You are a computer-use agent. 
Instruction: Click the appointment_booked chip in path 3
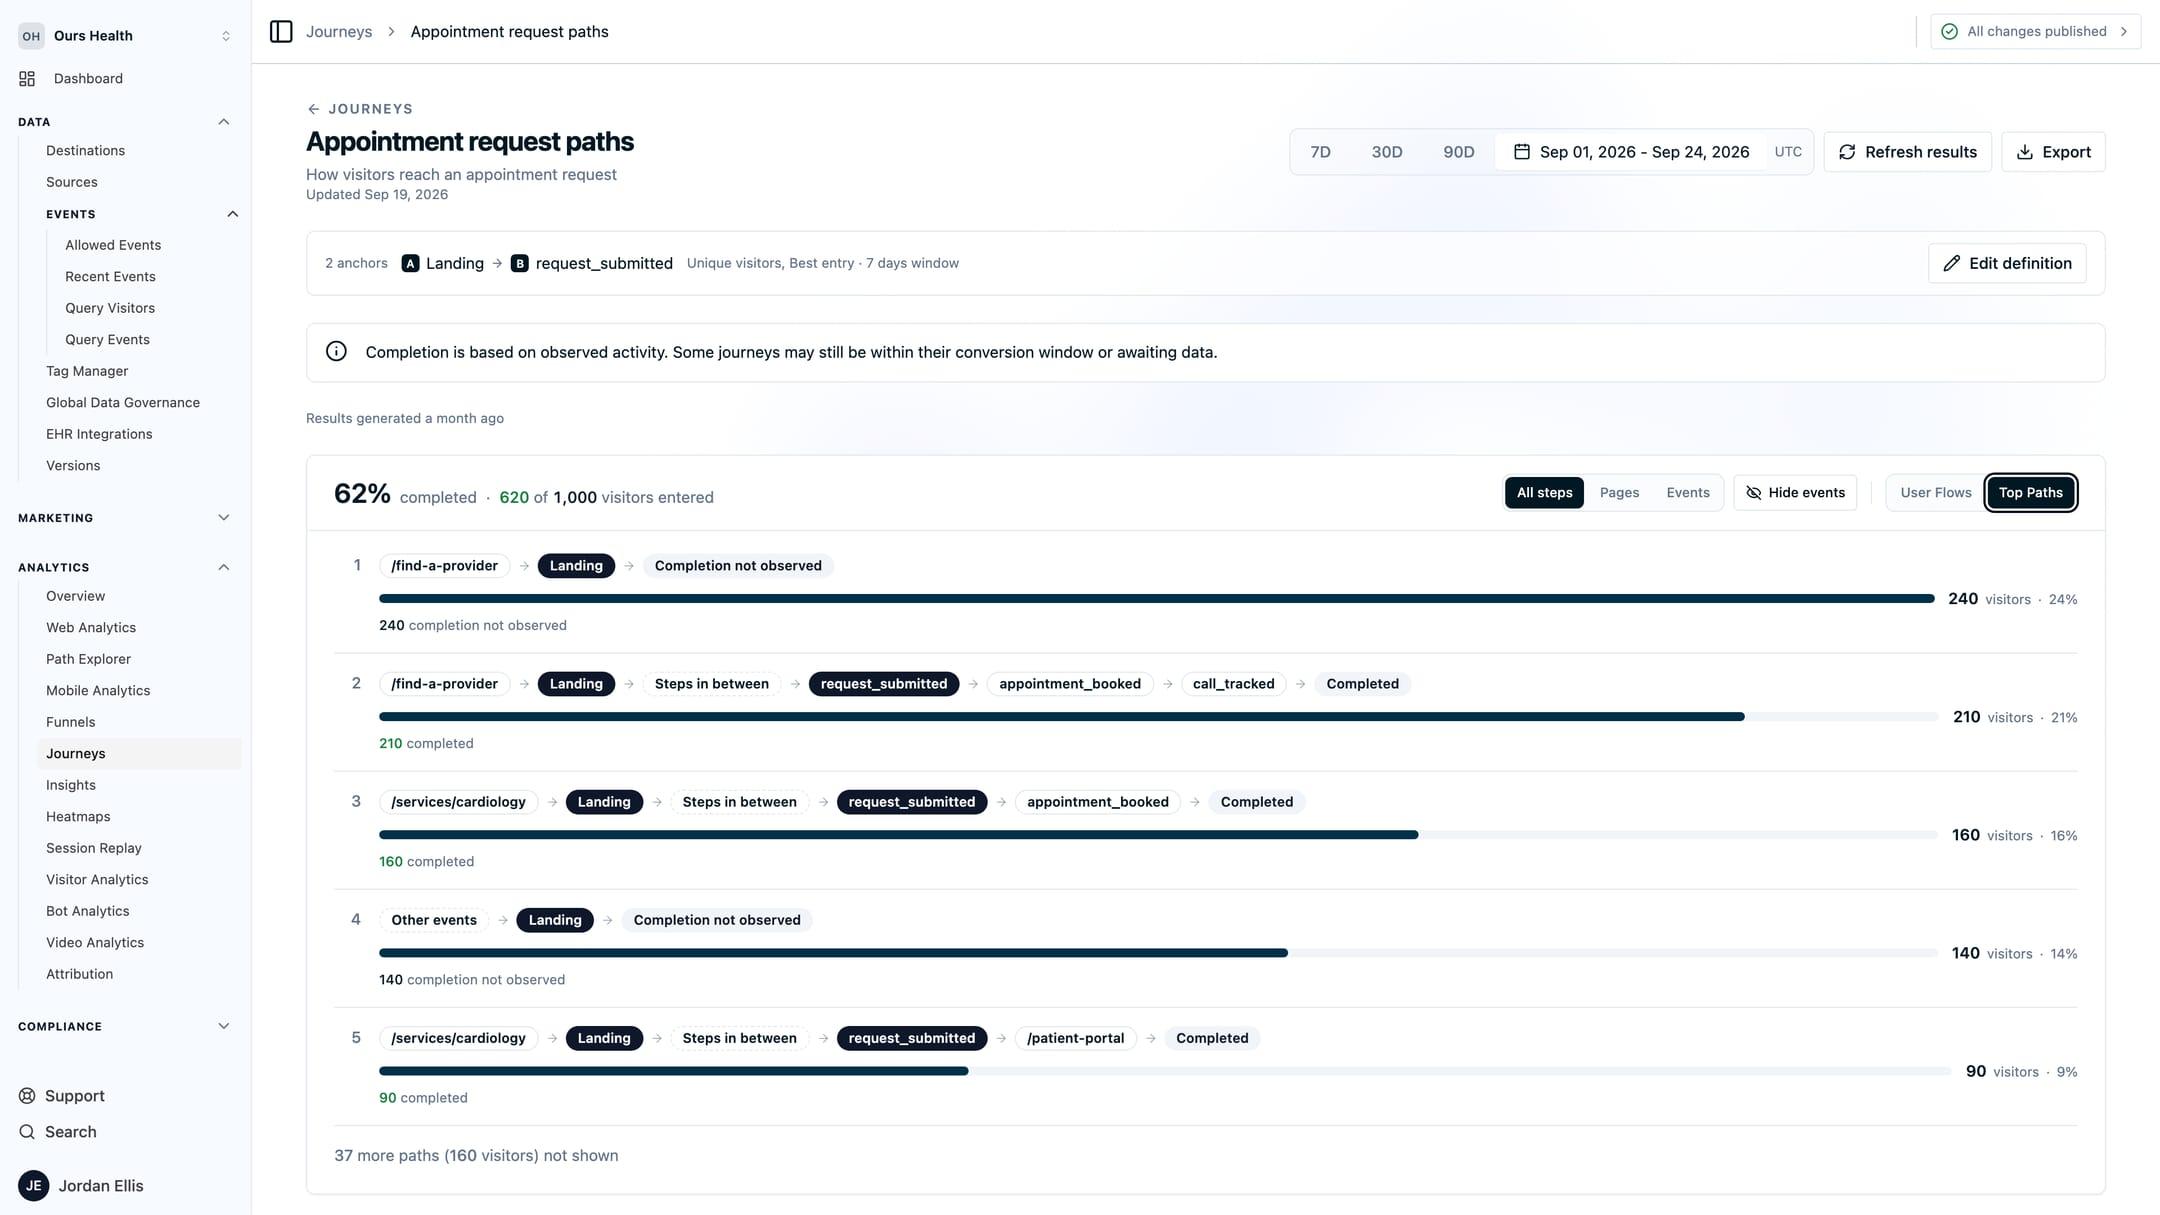tap(1097, 802)
